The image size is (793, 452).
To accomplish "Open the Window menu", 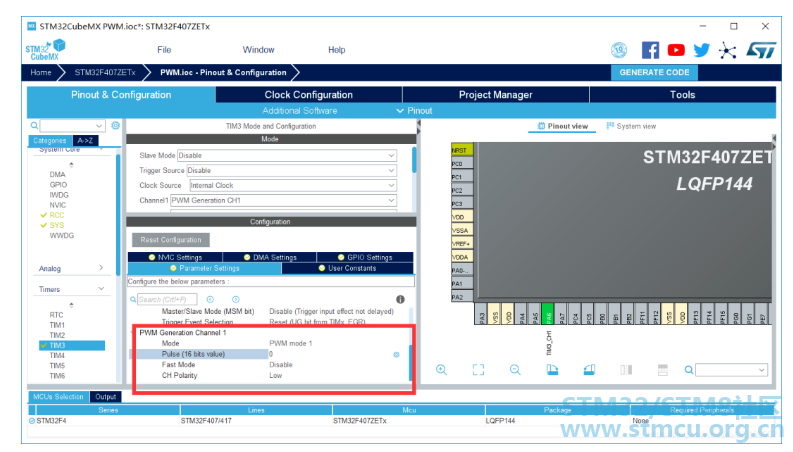I will tap(258, 50).
